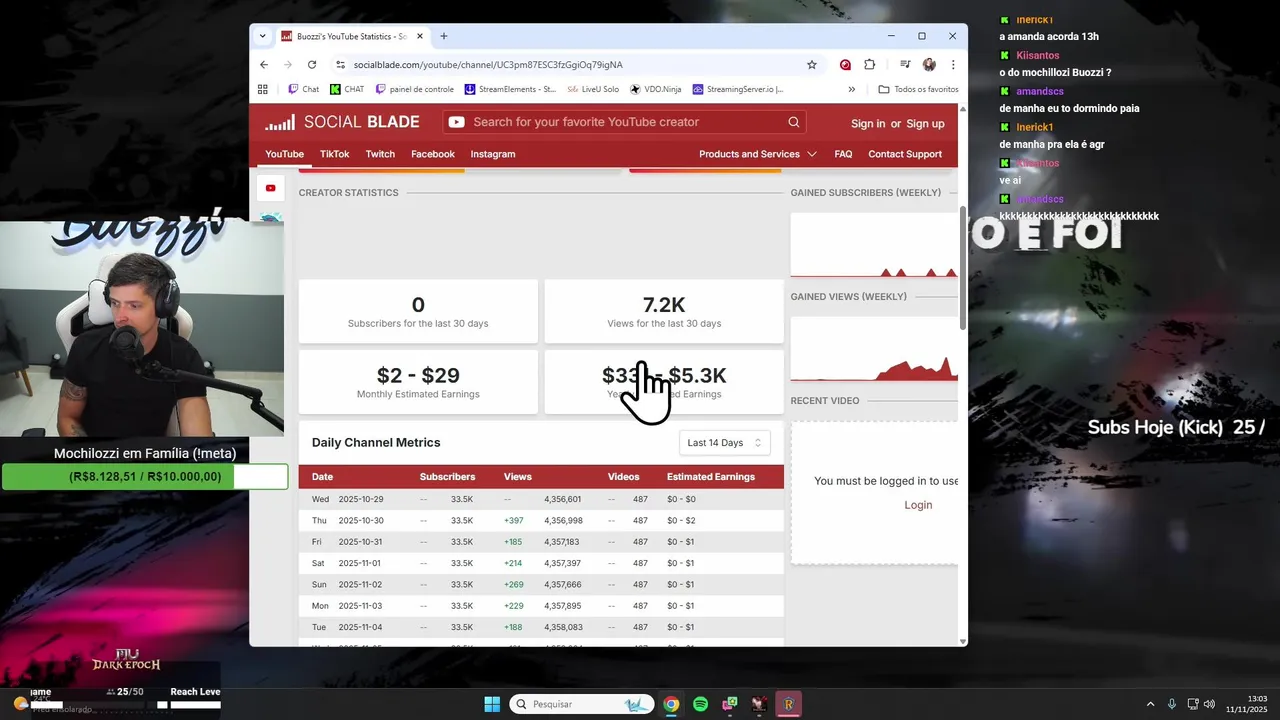Open the LiveU Solo bookmark
This screenshot has height=720, width=1280.
point(593,89)
